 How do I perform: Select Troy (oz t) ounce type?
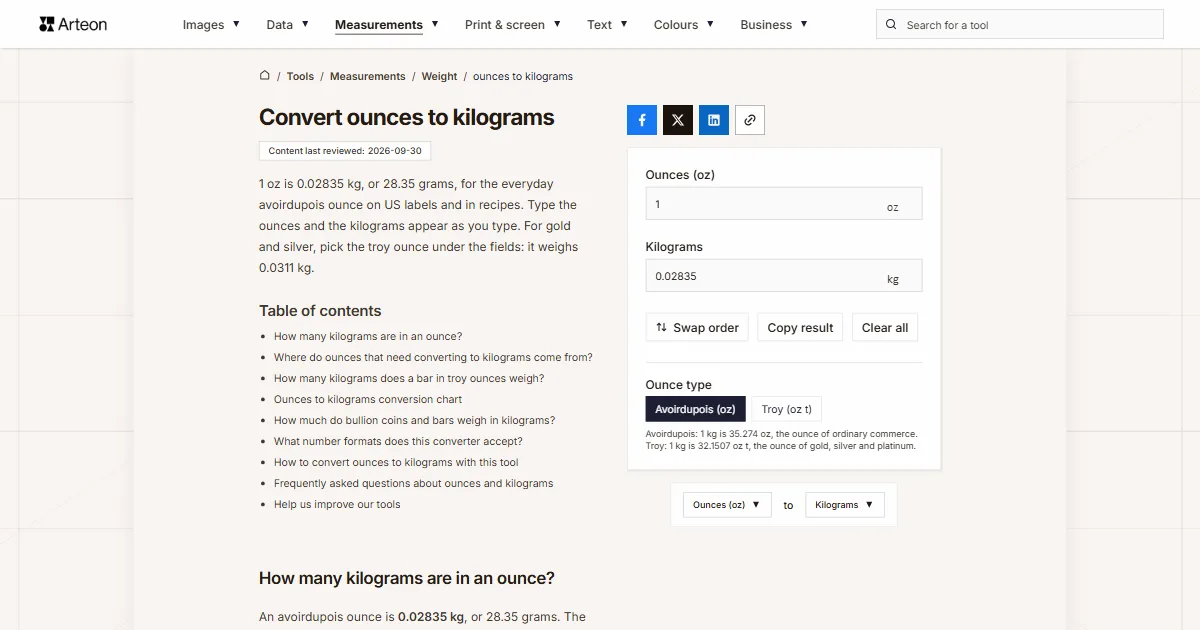click(787, 409)
